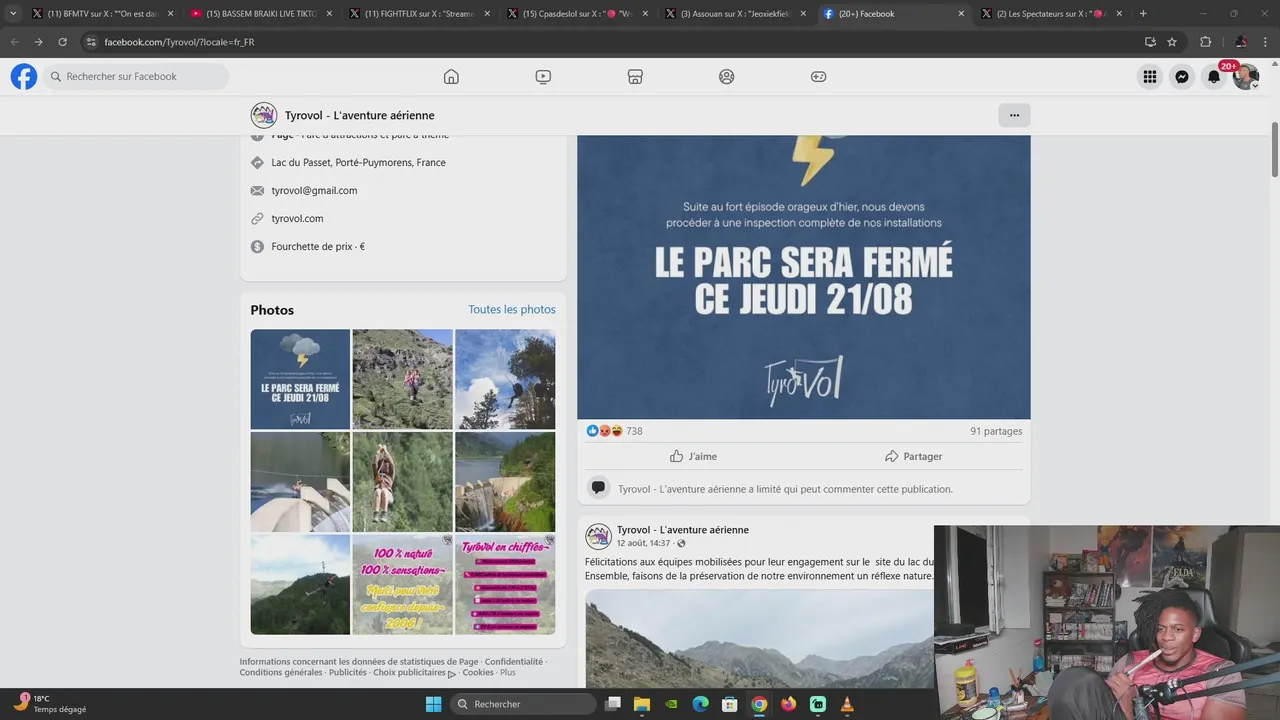Viewport: 1280px width, 720px height.
Task: Open Messenger chat icon
Action: click(1182, 76)
